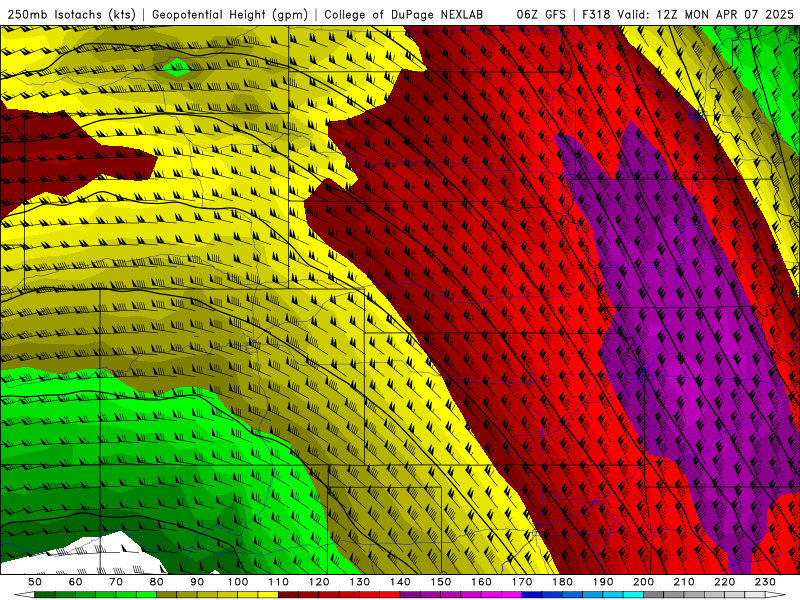Click the 200 kts legend value
Viewport: 800px width, 600px height.
643,582
